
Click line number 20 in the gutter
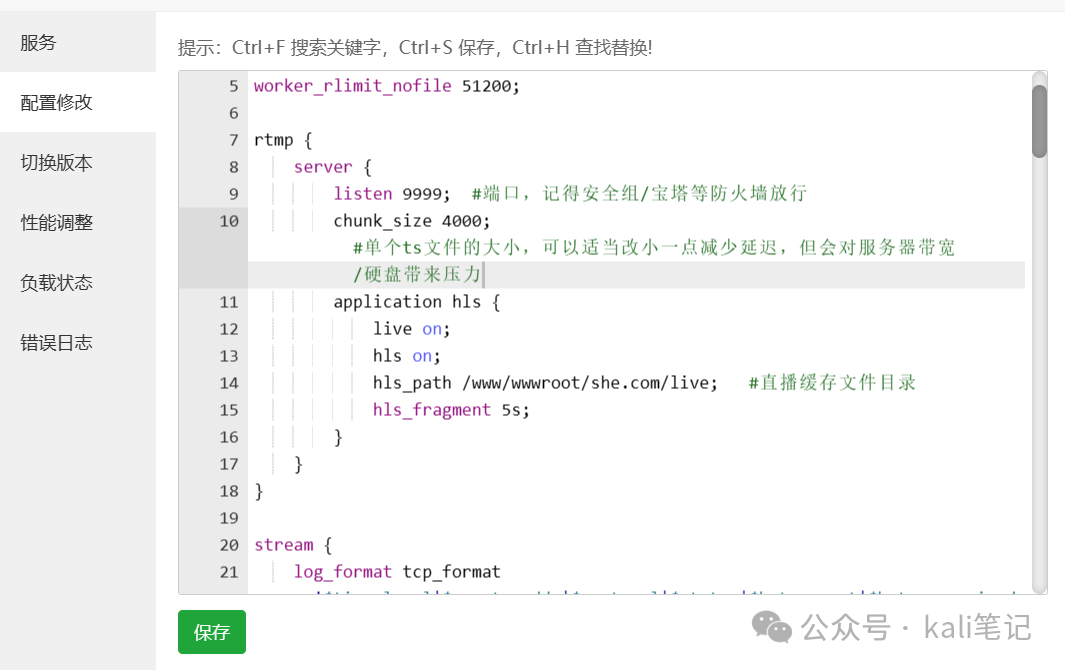click(229, 545)
